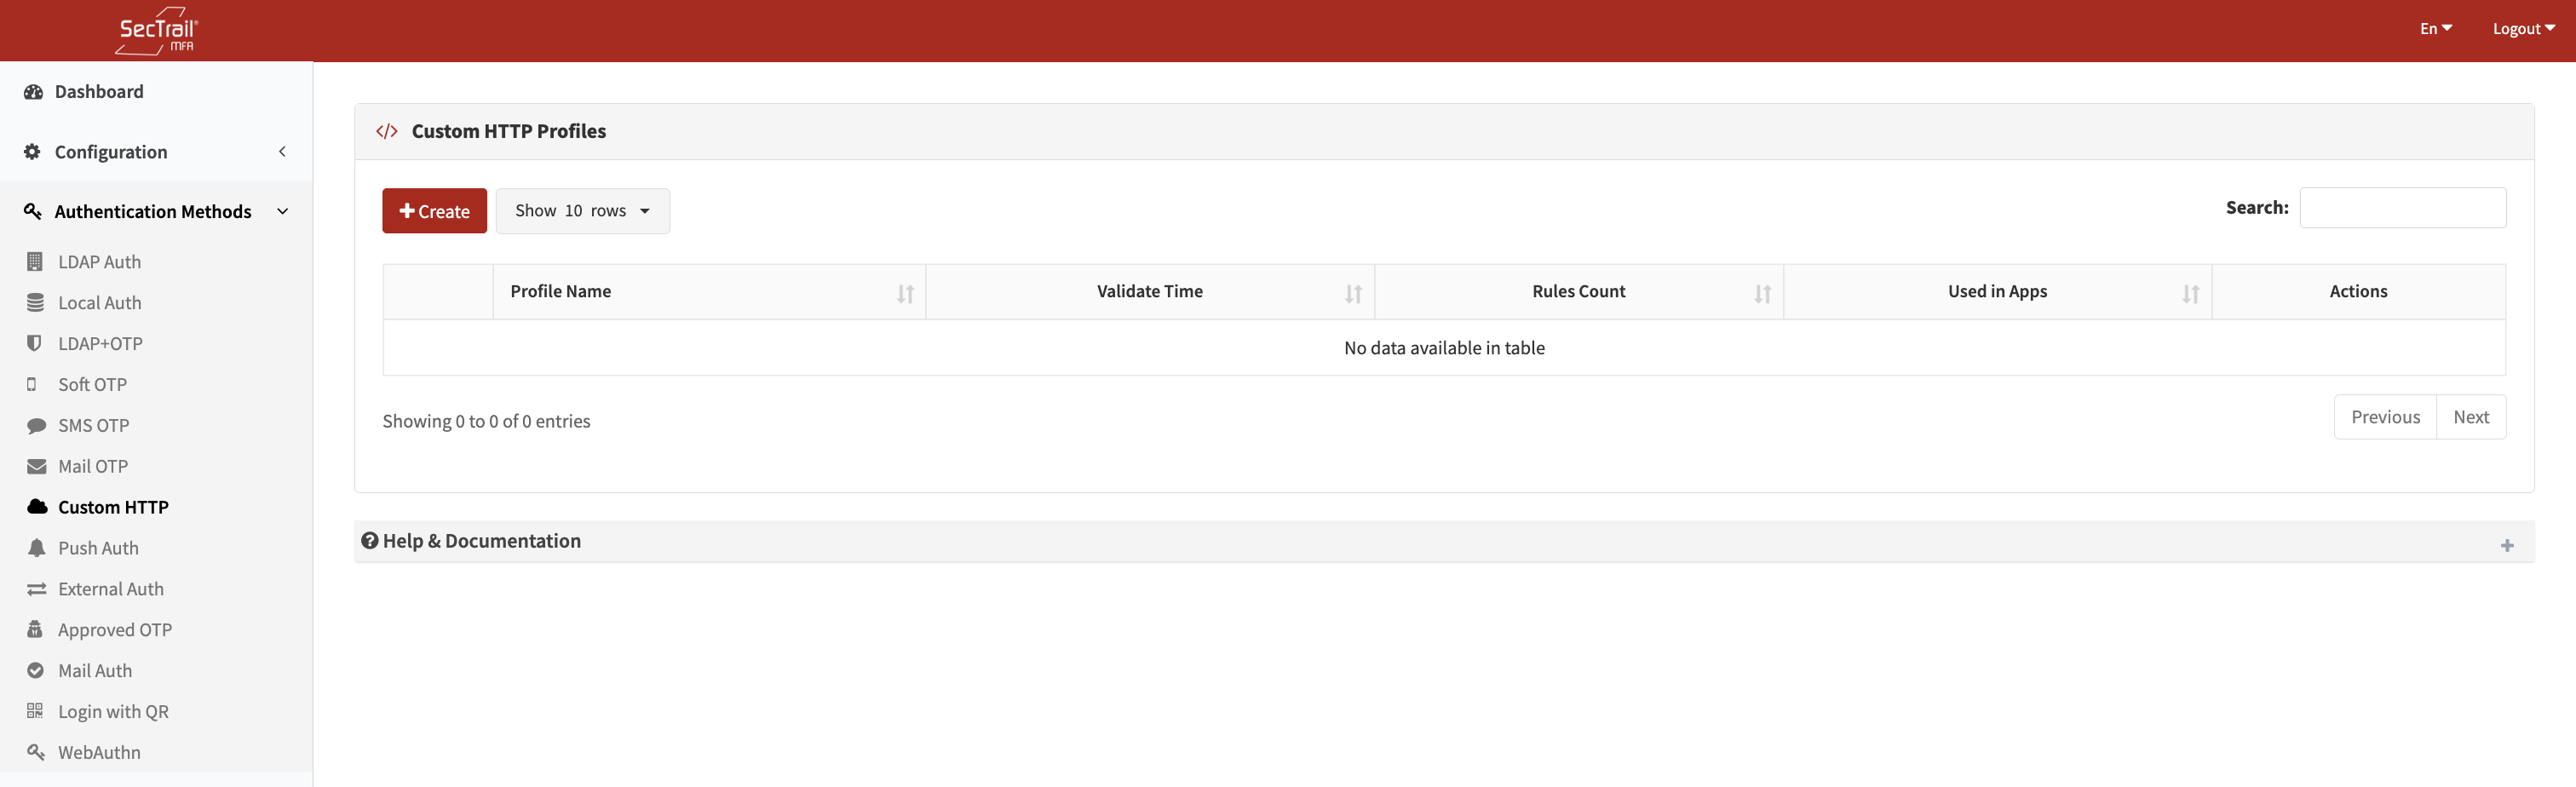Open the En language menu

click(2434, 28)
